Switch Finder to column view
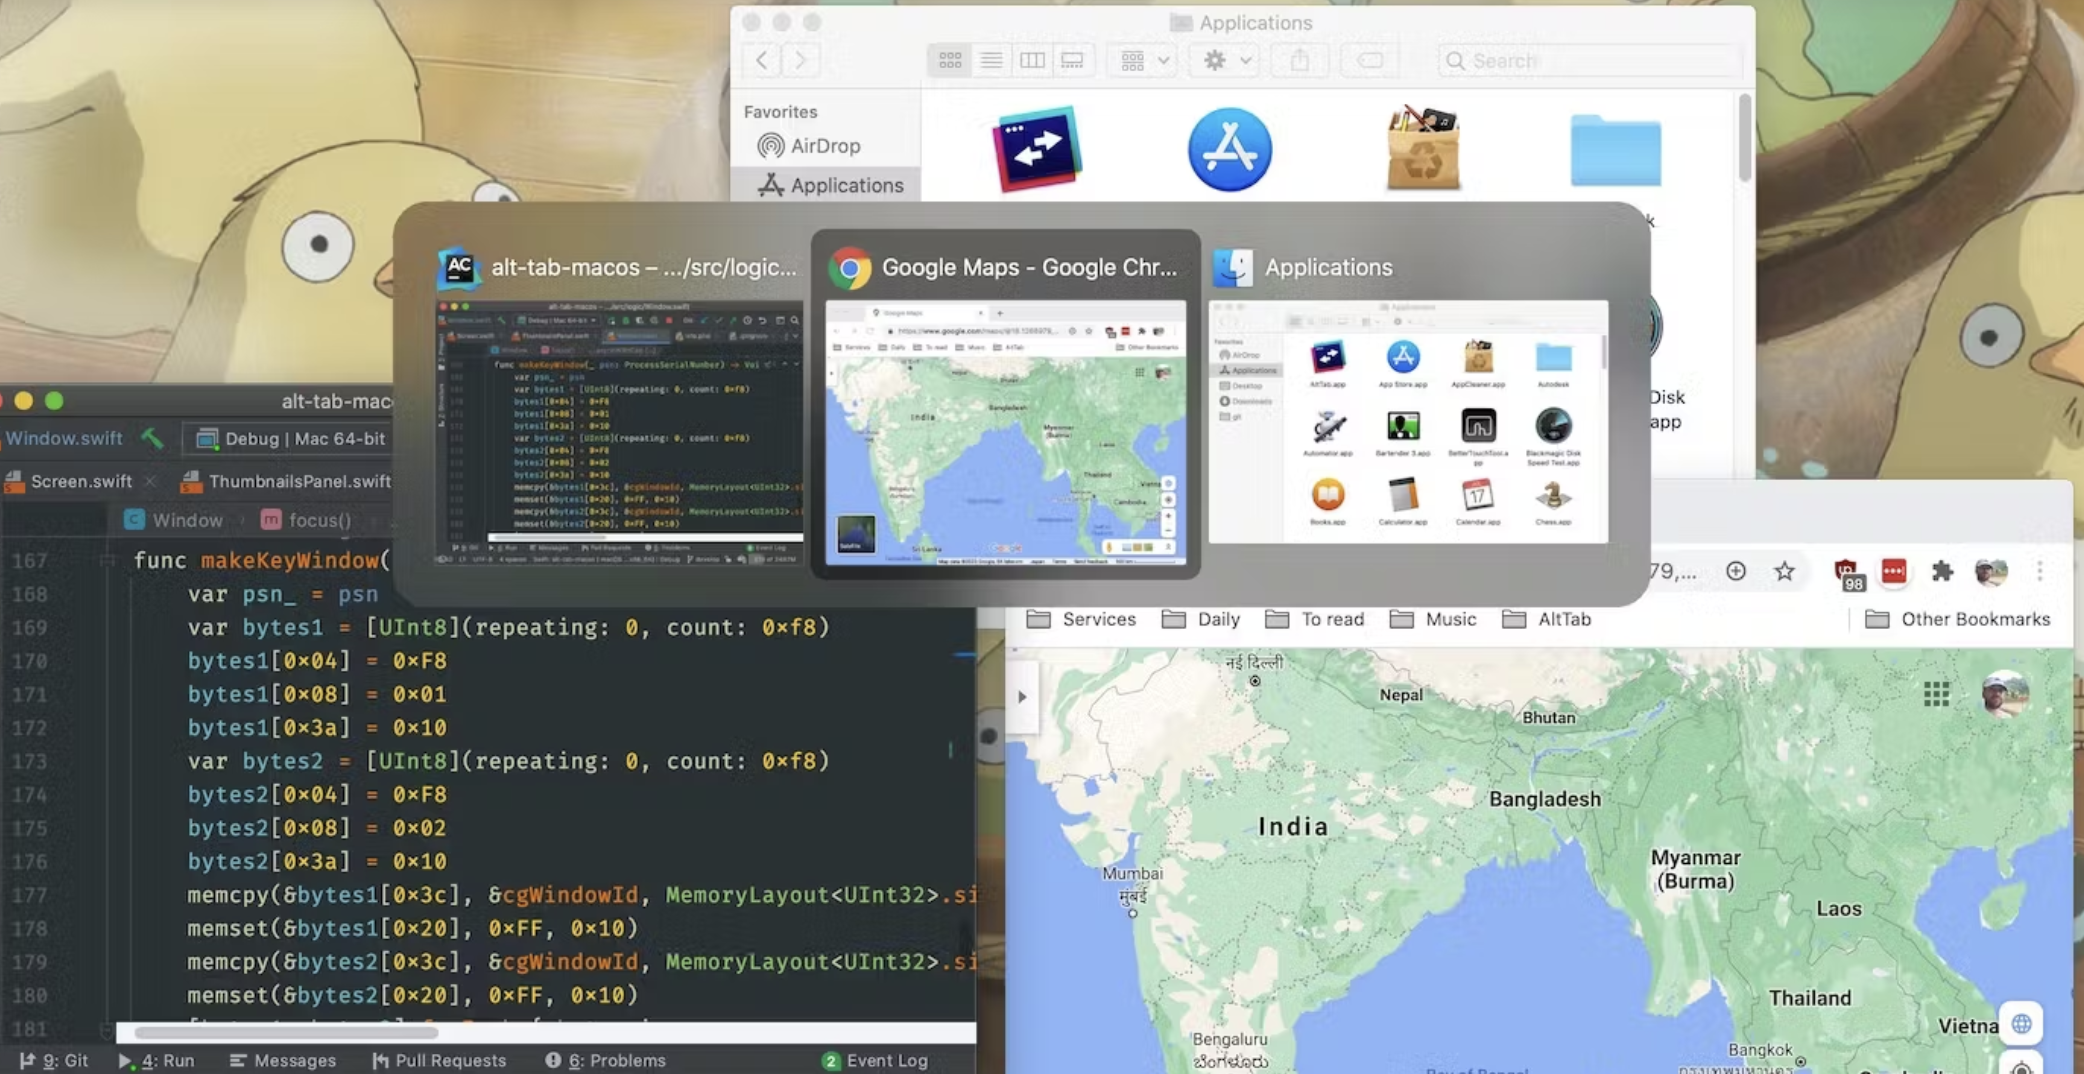The image size is (2084, 1074). pos(1032,61)
